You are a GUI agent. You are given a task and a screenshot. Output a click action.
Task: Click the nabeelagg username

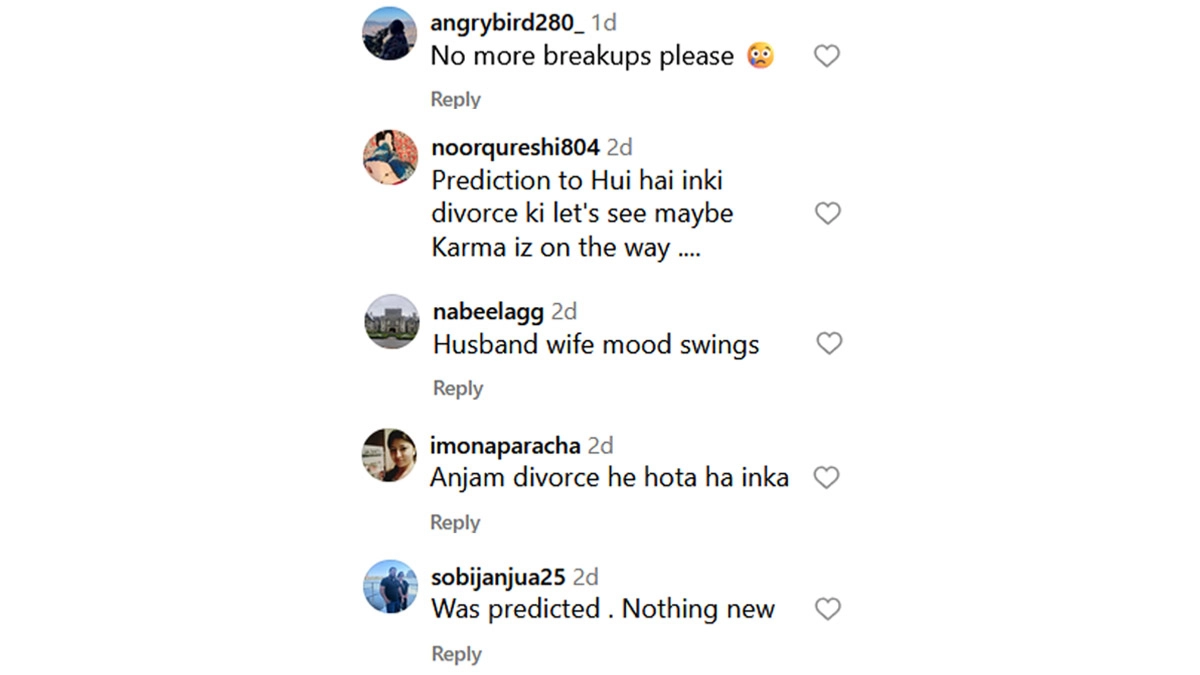[488, 312]
